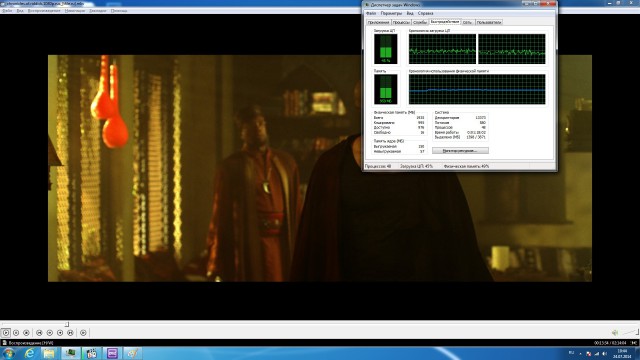Viewport: 640px width, 360px height.
Task: Skip to previous item in player controls
Action: [39, 333]
